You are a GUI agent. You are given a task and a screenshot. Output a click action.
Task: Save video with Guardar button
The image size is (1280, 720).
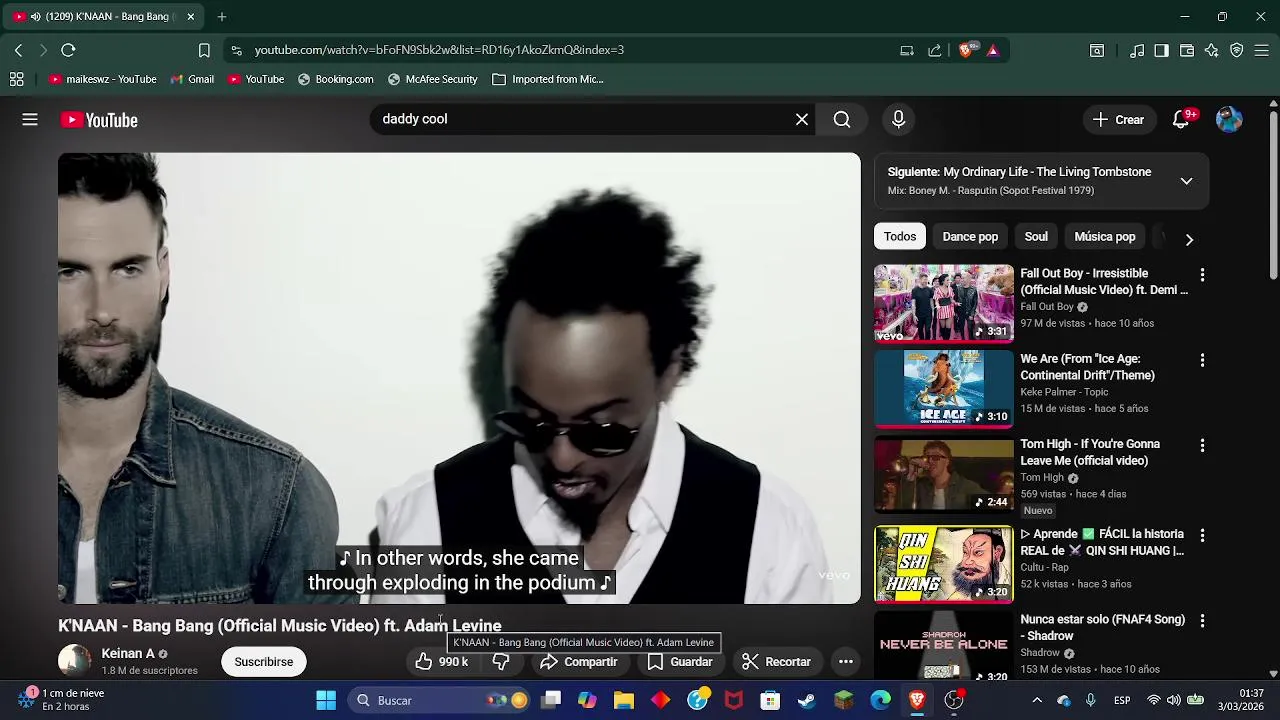point(680,662)
